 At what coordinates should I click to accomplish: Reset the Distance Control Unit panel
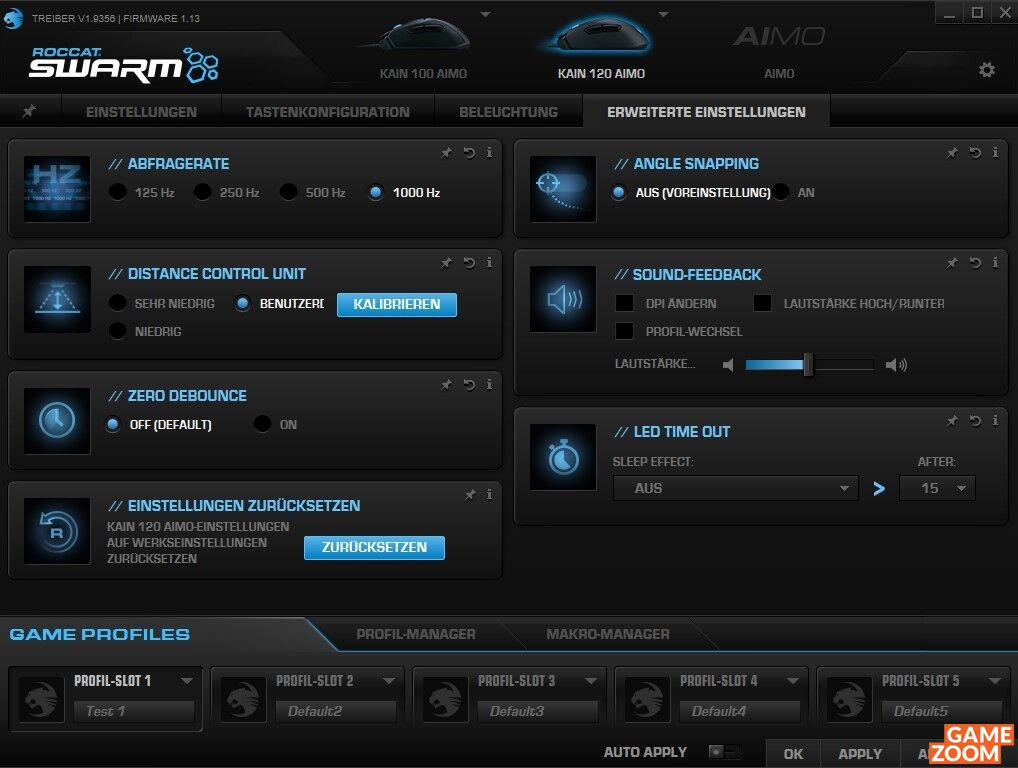click(x=469, y=263)
